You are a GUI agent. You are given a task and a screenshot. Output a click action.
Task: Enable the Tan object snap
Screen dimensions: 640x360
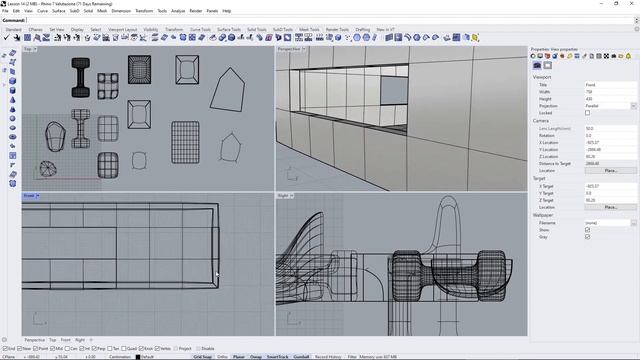click(109, 349)
